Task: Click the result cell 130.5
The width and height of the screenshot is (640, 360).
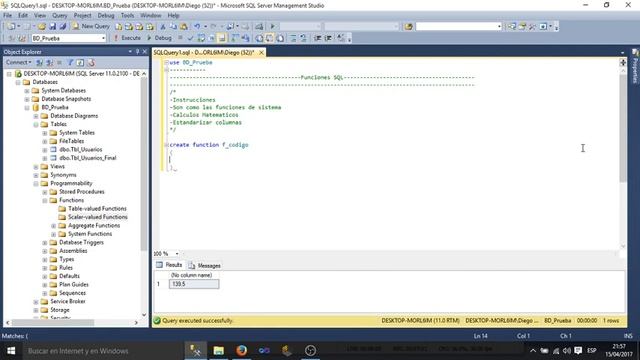Action: 194,284
